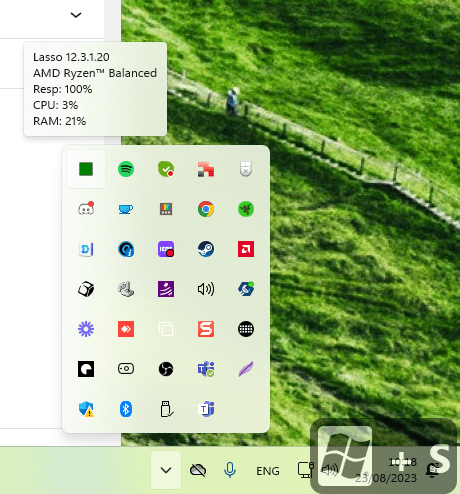Image resolution: width=460 pixels, height=494 pixels.
Task: Click the OneDrive cloud icon on taskbar
Action: (198, 470)
